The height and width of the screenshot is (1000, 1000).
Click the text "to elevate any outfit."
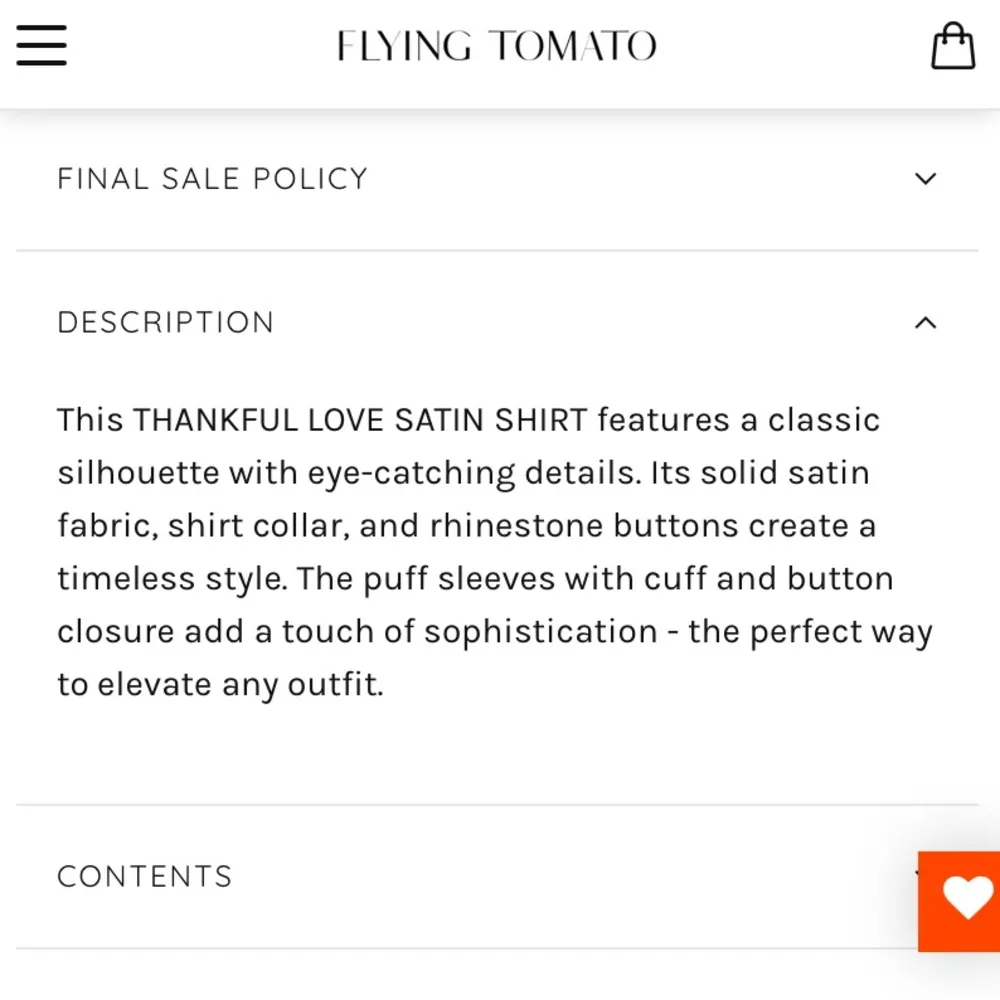tap(220, 685)
